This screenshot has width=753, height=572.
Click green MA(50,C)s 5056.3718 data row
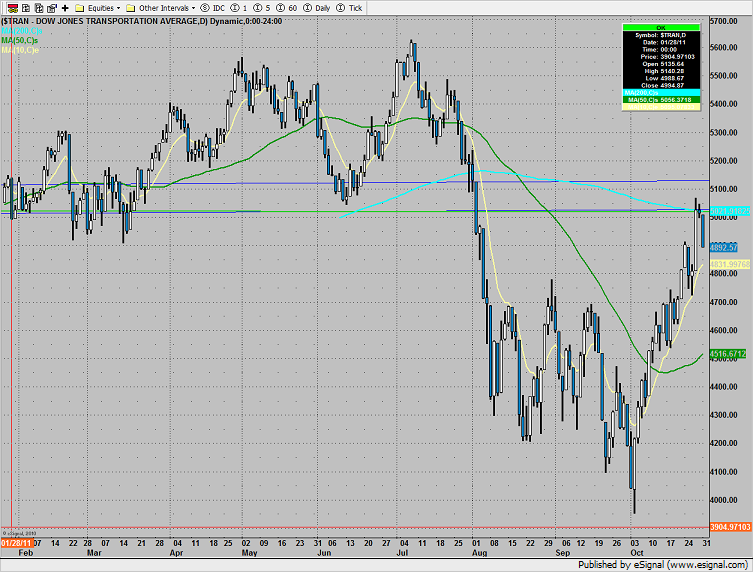click(661, 100)
